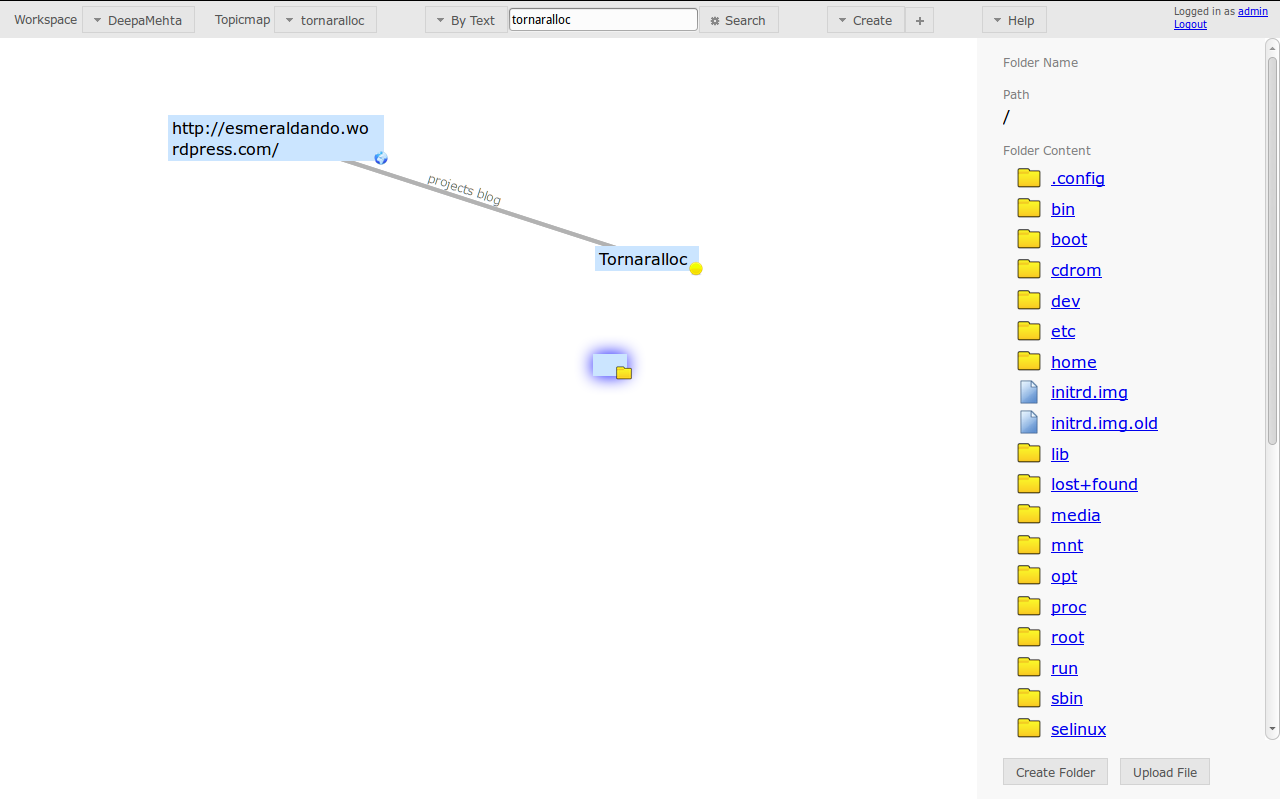Open the home folder link
The width and height of the screenshot is (1280, 800).
pyautogui.click(x=1074, y=362)
